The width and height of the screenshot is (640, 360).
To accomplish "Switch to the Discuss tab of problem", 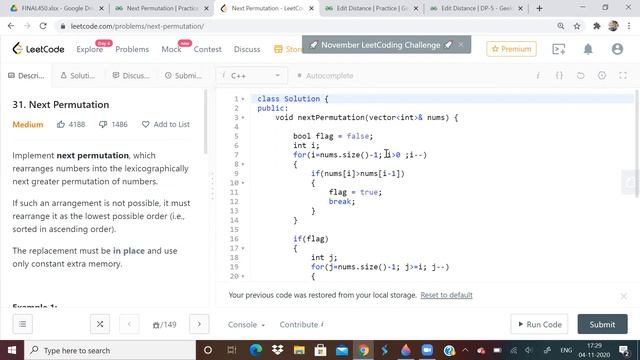I will point(131,76).
